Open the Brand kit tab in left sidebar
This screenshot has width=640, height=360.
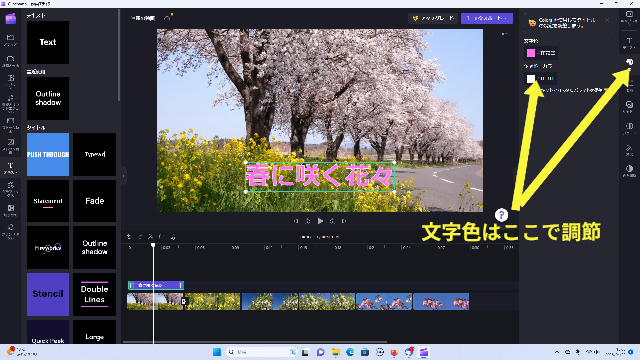click(10, 231)
